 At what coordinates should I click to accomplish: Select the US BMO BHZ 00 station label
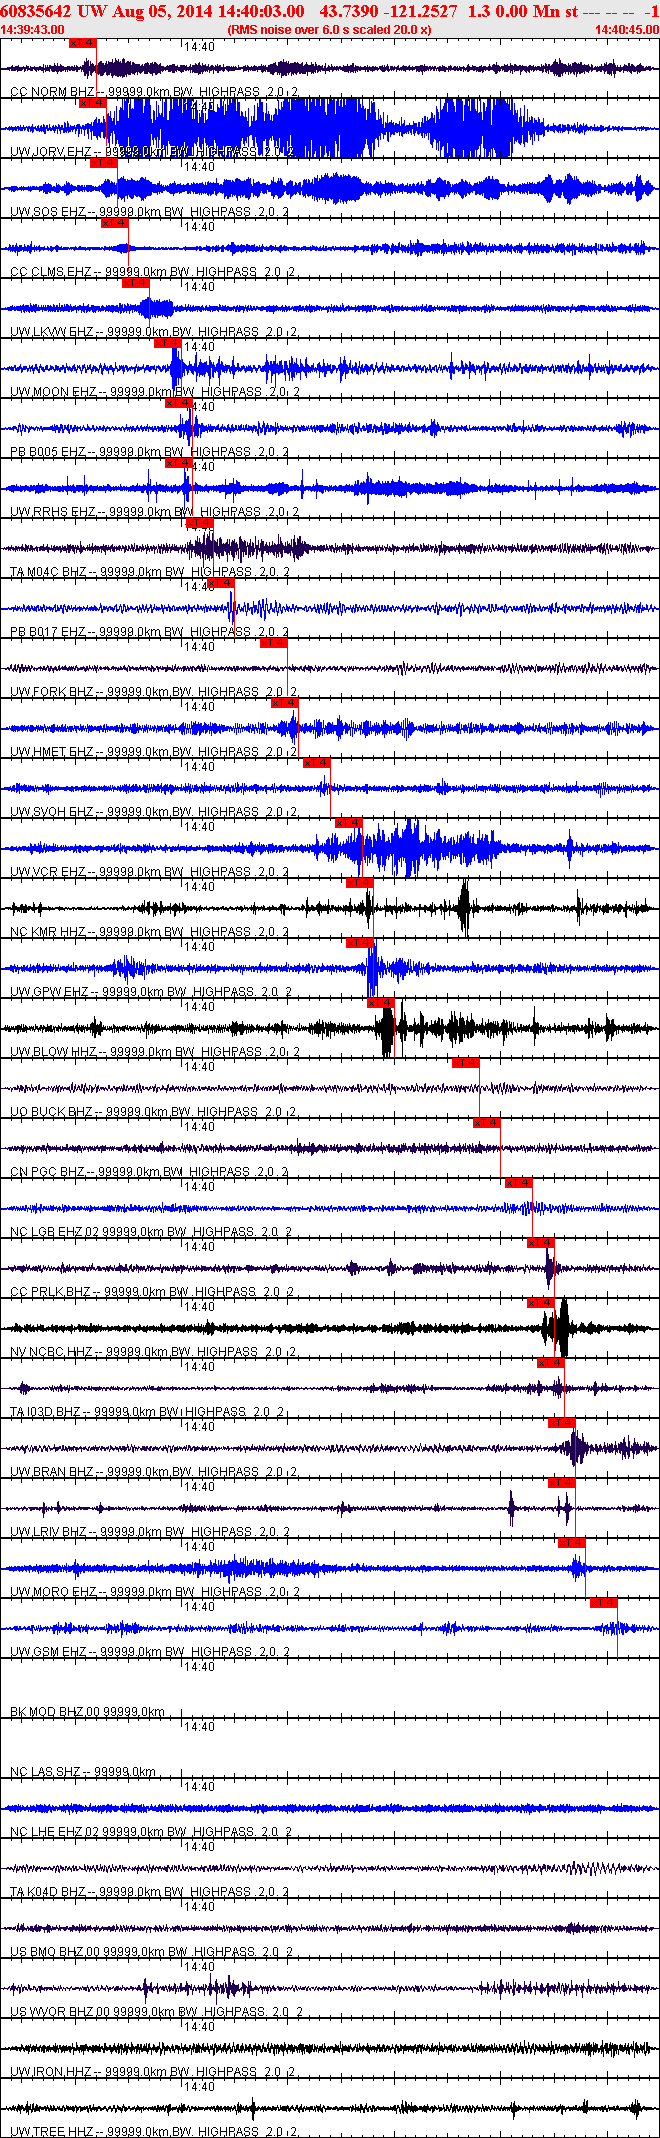(55, 1952)
